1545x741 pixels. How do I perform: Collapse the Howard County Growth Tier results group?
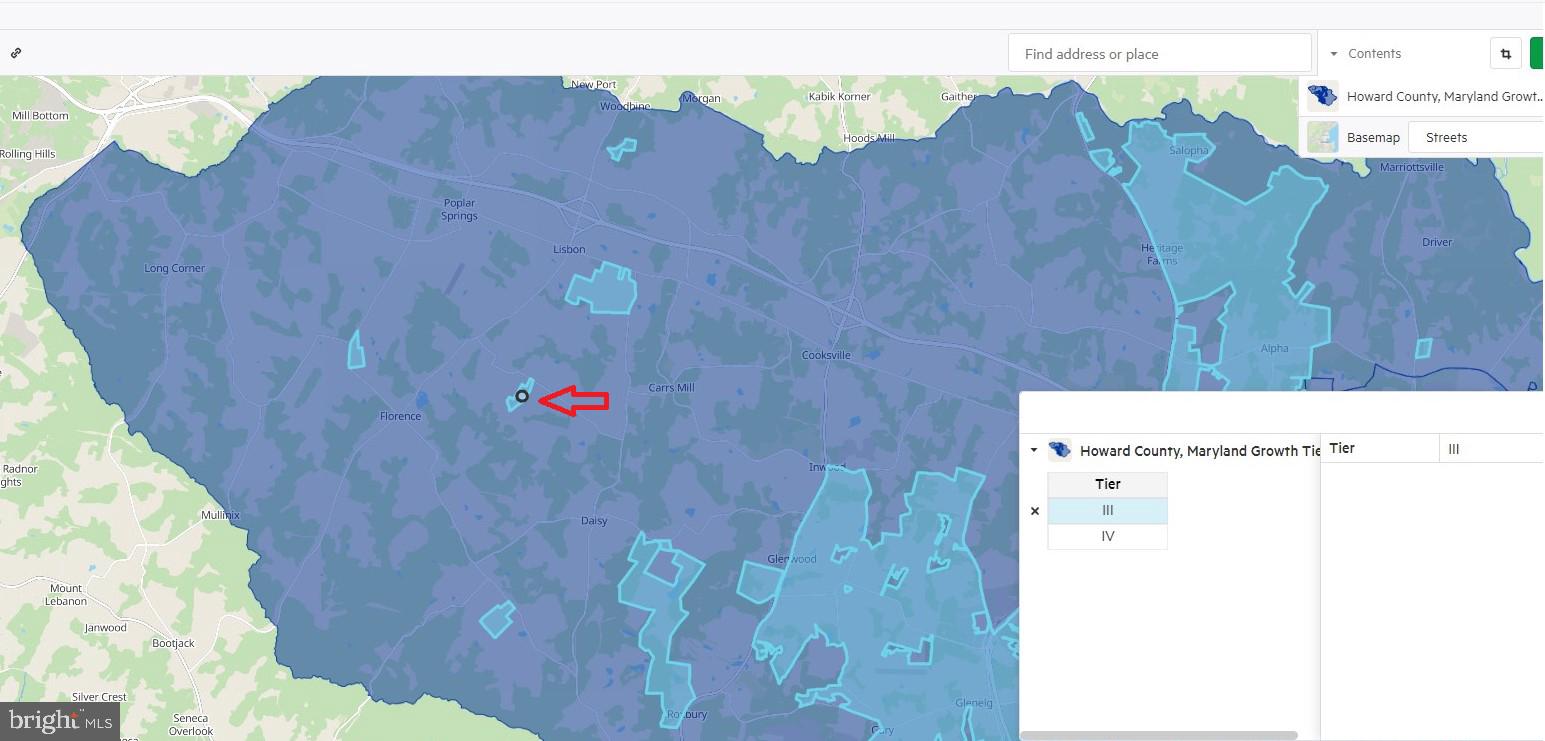[x=1034, y=451]
